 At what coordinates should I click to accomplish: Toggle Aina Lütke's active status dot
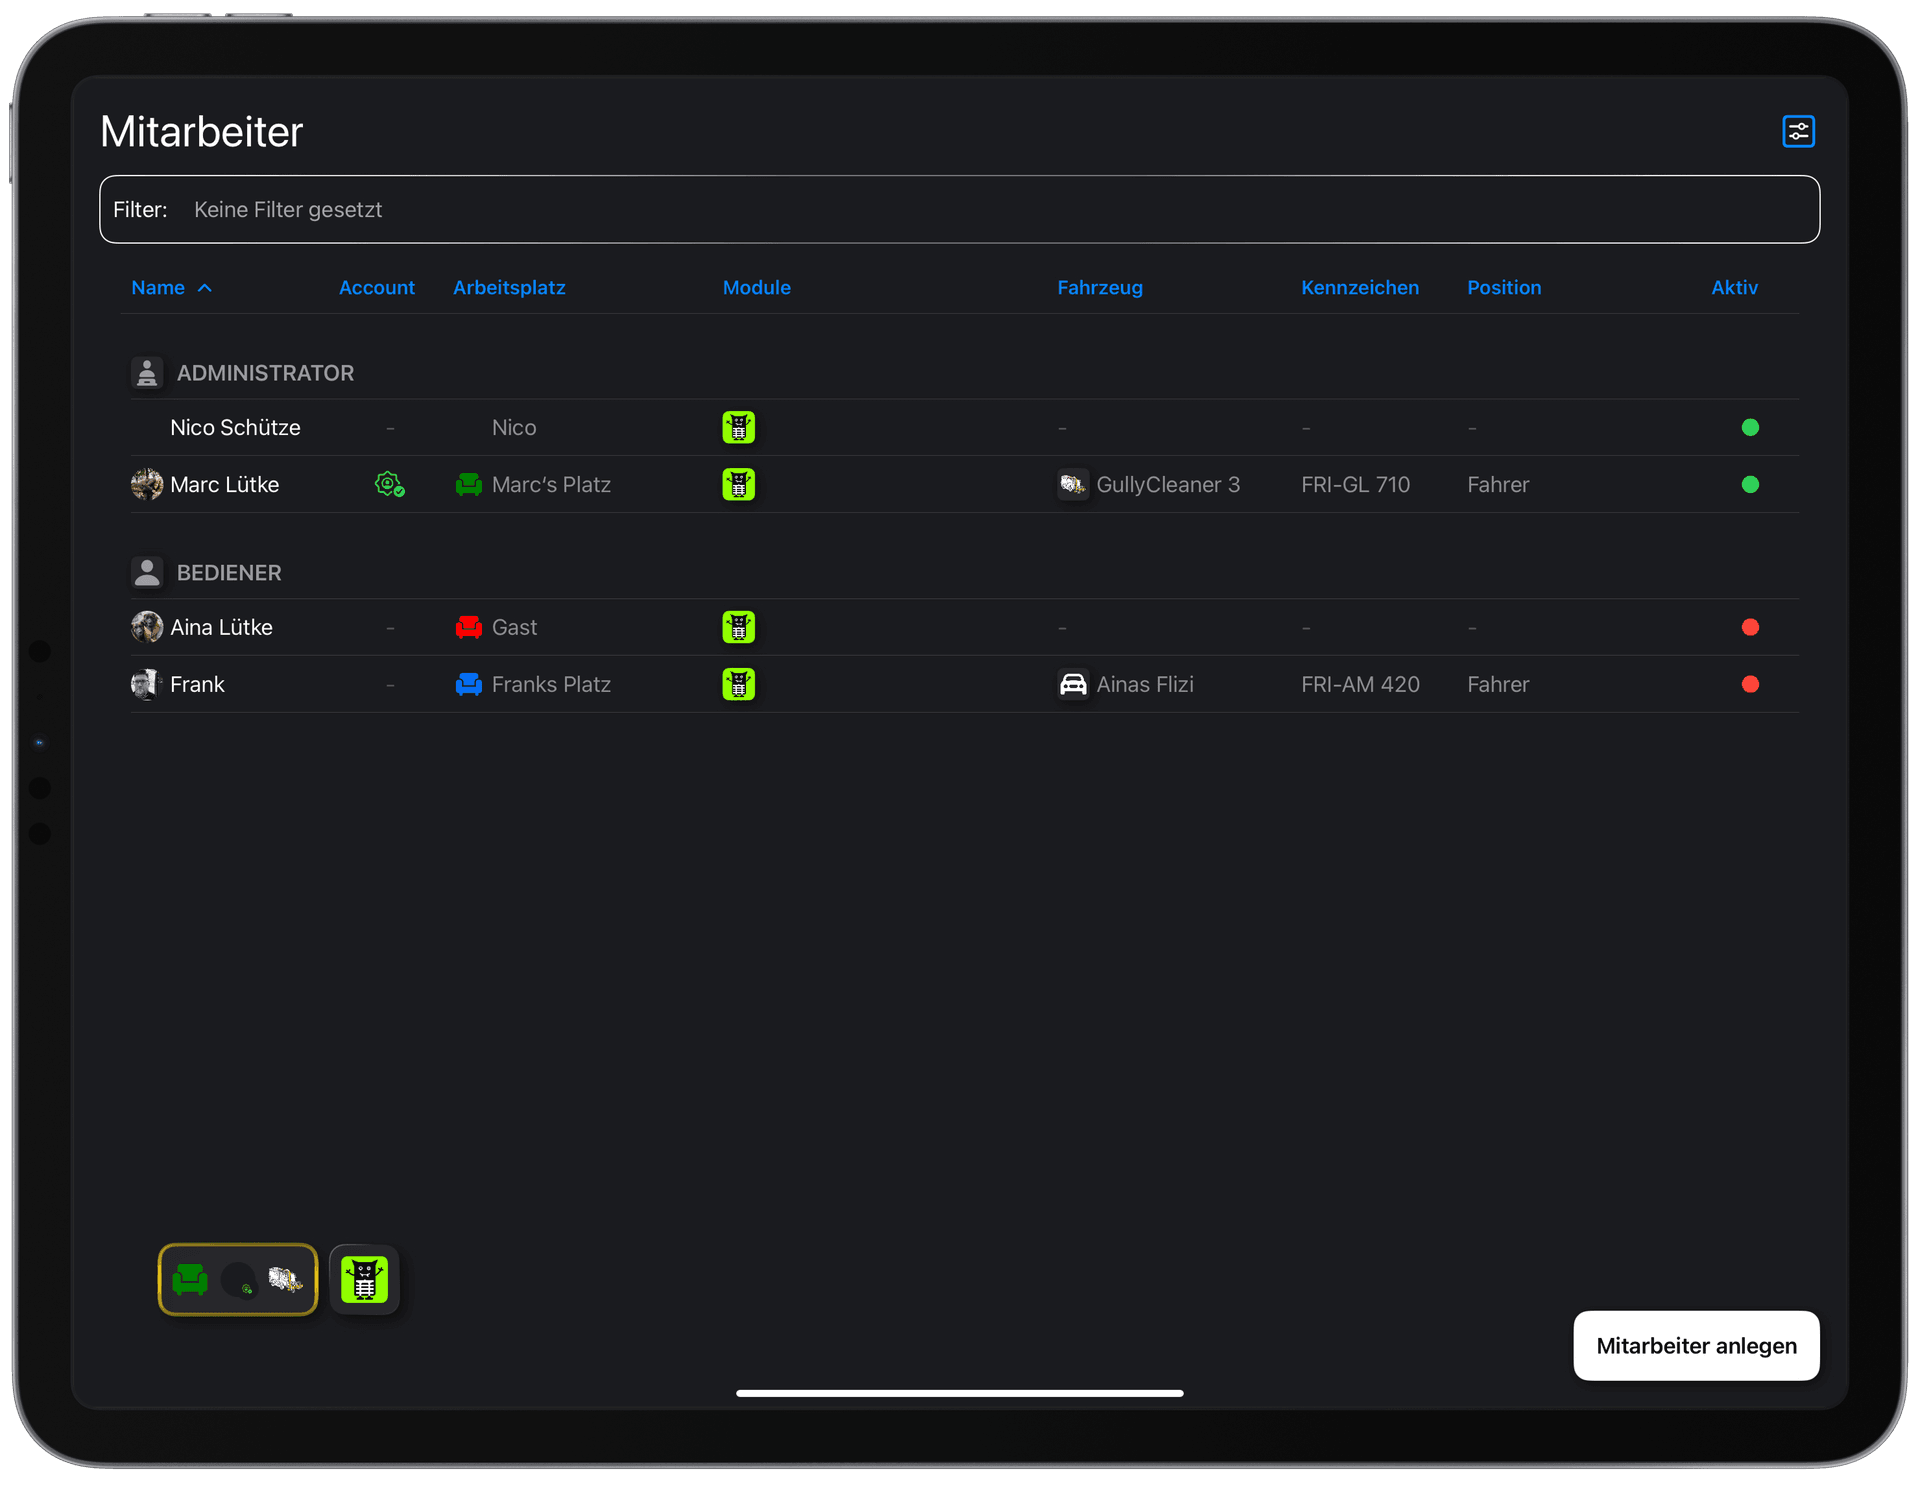[x=1749, y=627]
